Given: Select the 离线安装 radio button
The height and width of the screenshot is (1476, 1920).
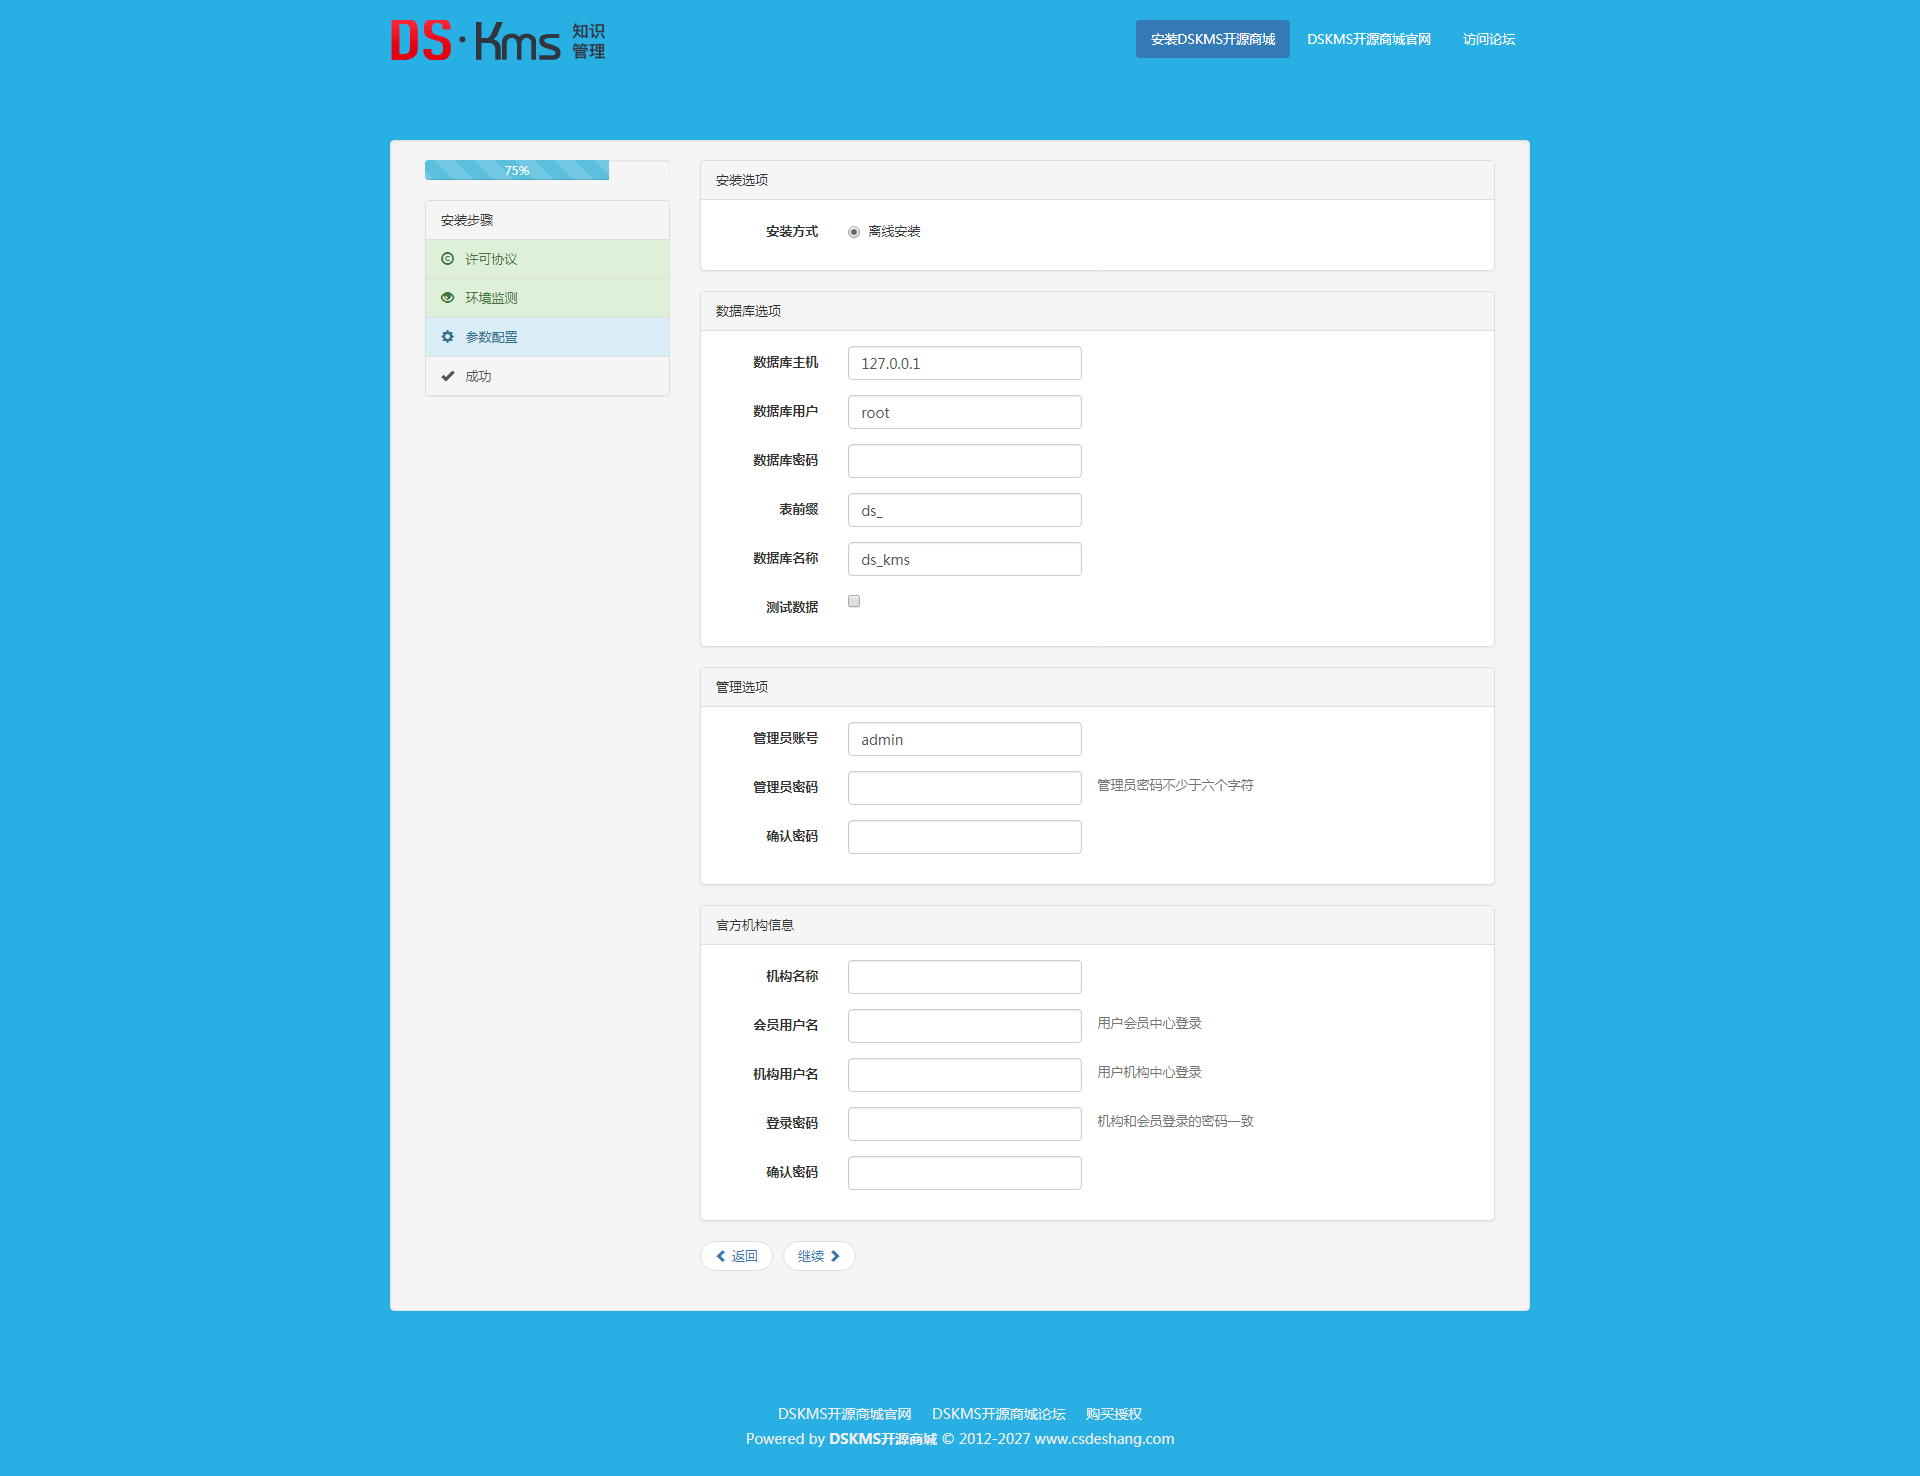Looking at the screenshot, I should [x=854, y=232].
